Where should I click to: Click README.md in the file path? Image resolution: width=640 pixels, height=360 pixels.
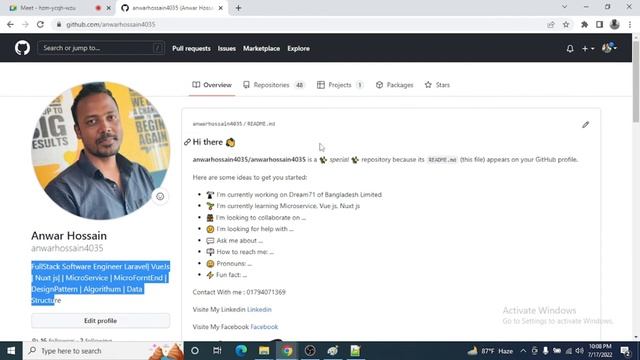tap(261, 124)
